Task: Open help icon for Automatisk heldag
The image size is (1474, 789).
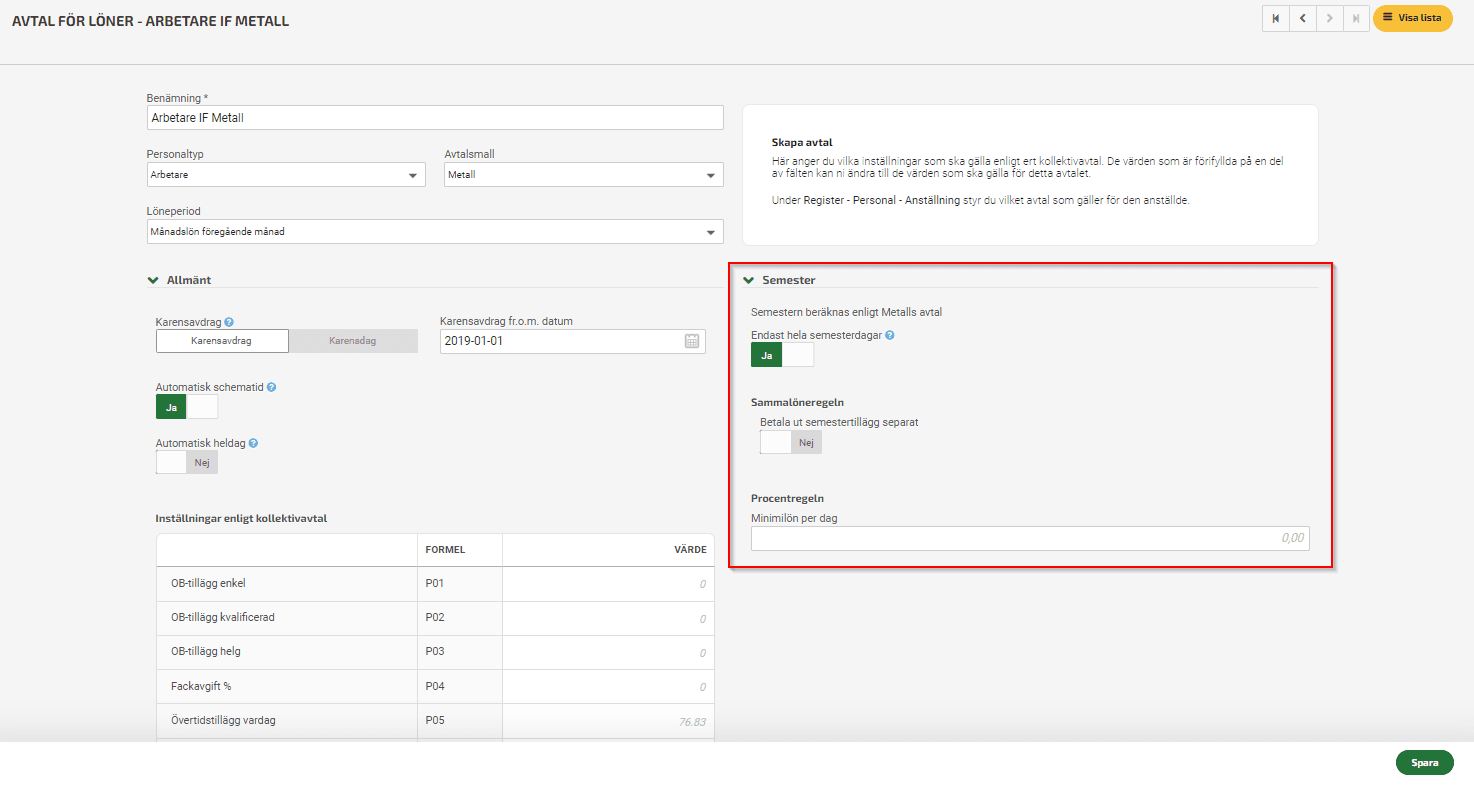Action: [x=253, y=443]
